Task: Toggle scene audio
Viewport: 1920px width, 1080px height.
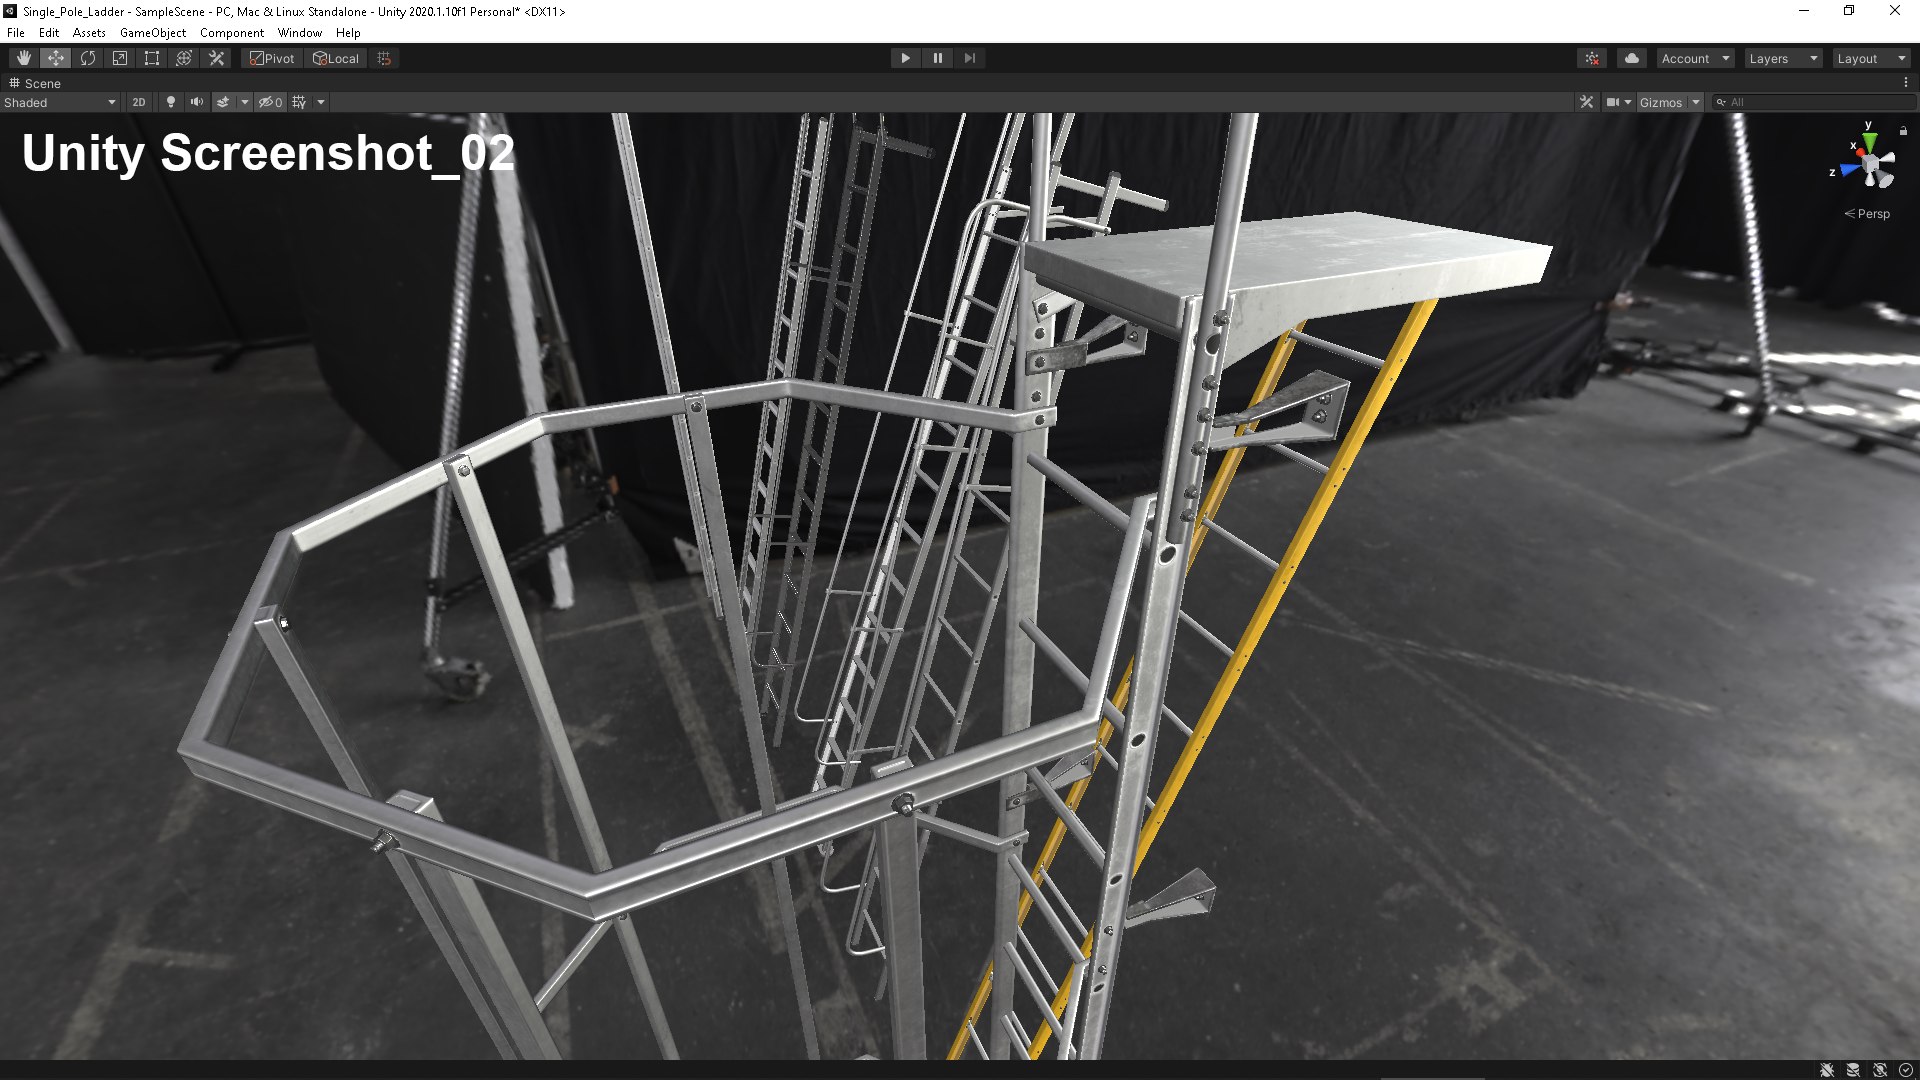Action: pos(197,102)
